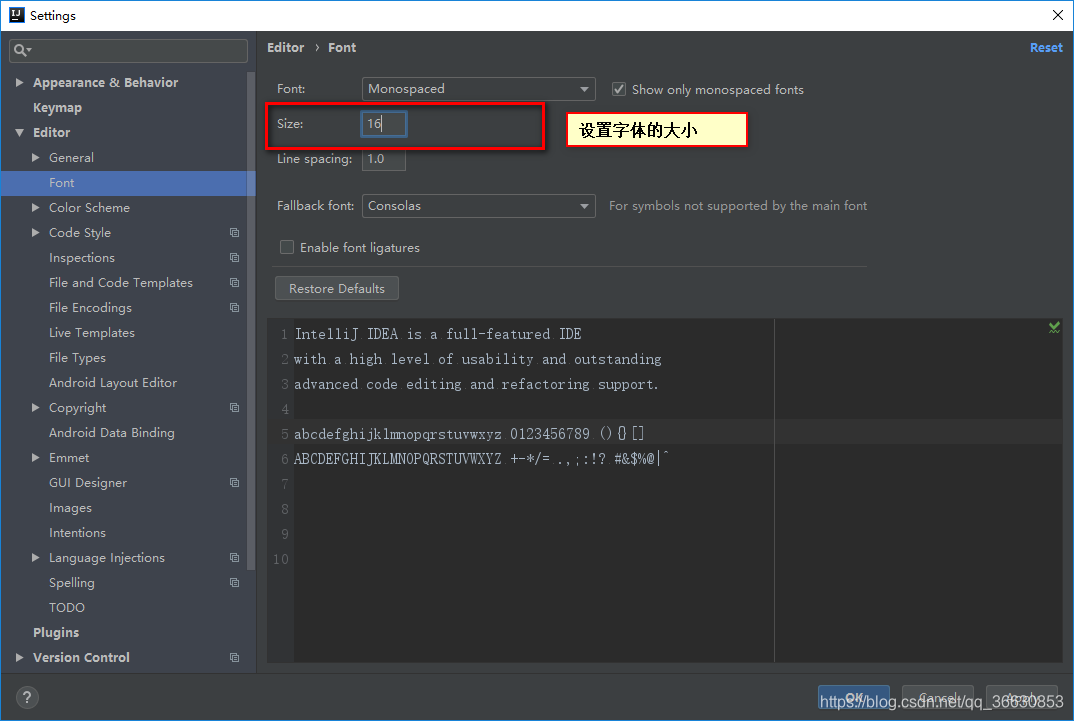
Task: Click the help question mark button
Action: point(27,698)
